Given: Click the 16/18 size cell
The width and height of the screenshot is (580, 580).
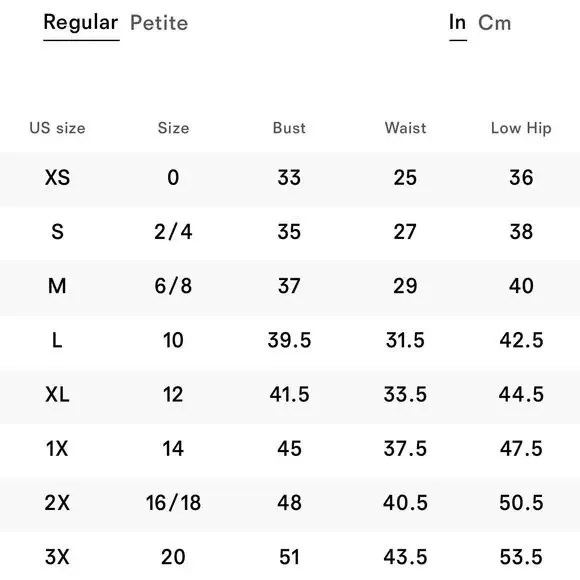Looking at the screenshot, I should click(173, 503).
